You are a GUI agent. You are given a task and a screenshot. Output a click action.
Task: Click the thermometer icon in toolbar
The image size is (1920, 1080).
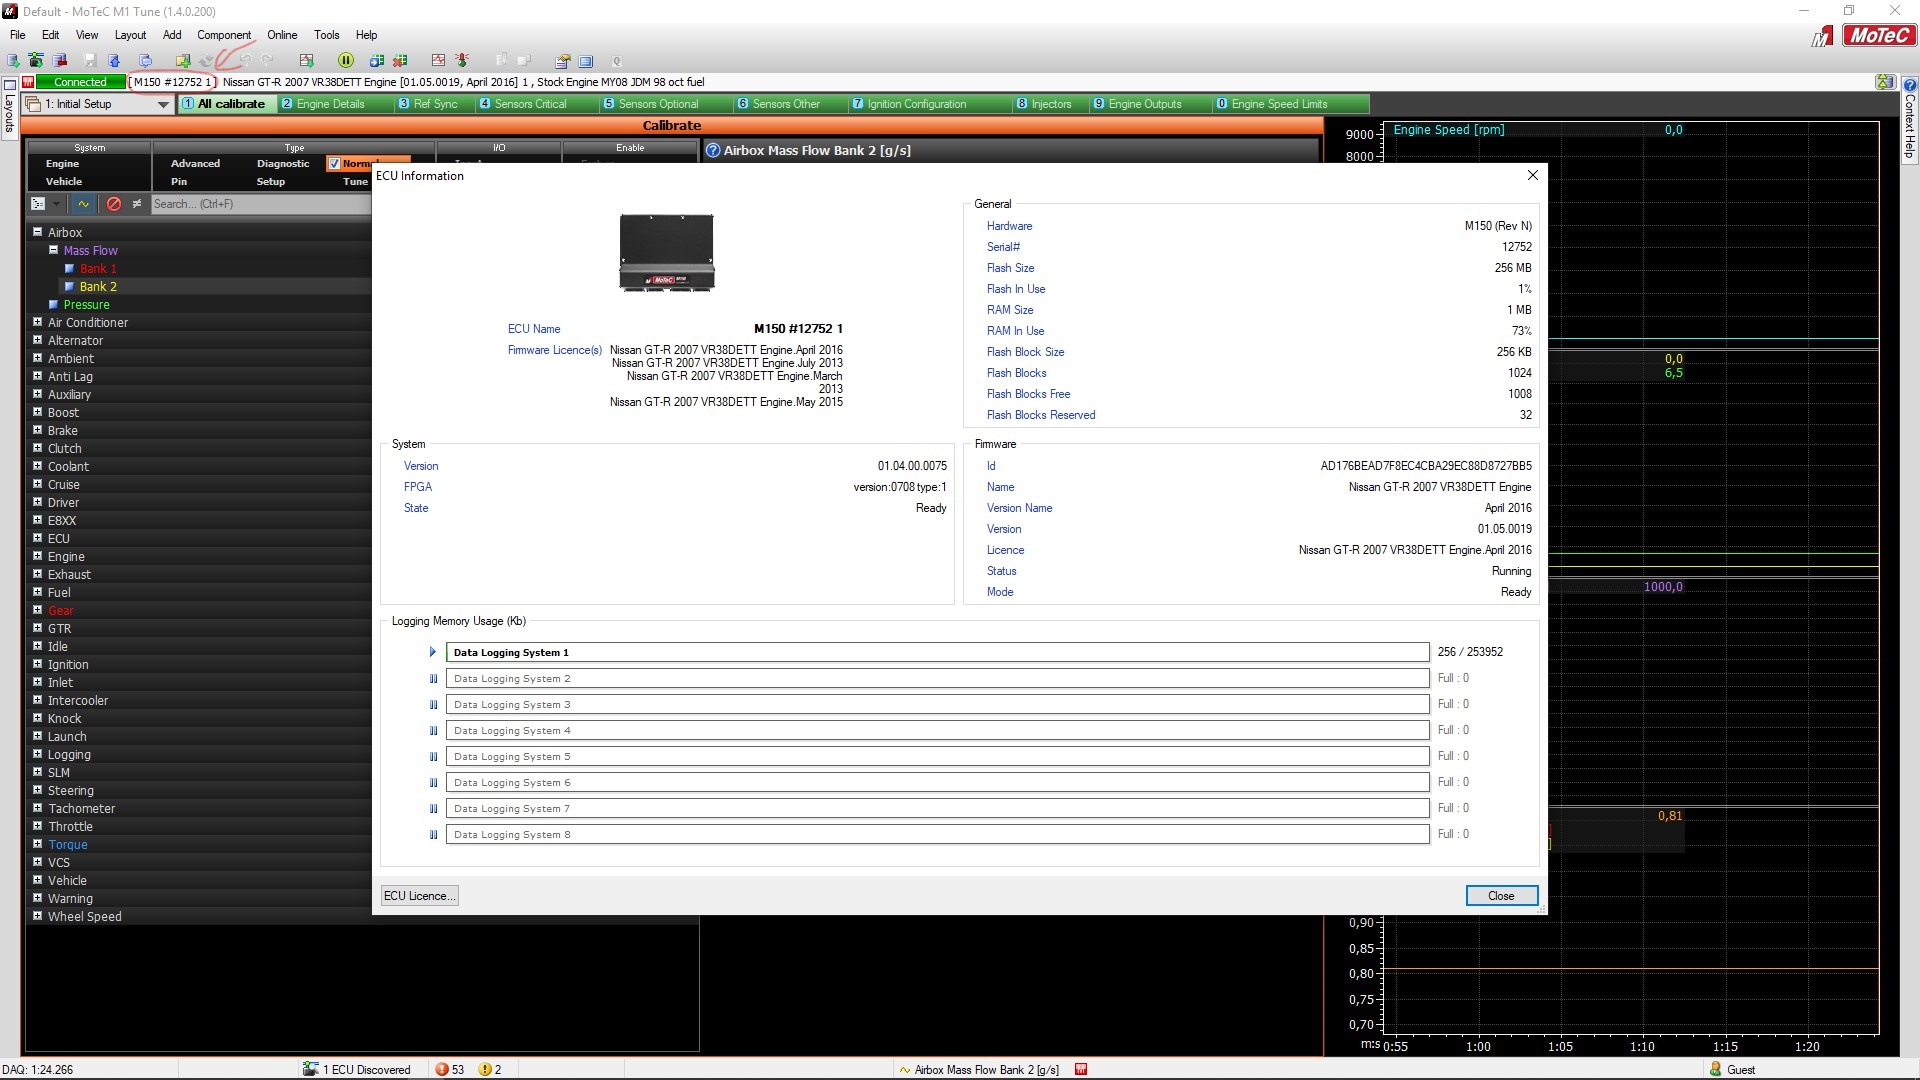click(x=462, y=61)
